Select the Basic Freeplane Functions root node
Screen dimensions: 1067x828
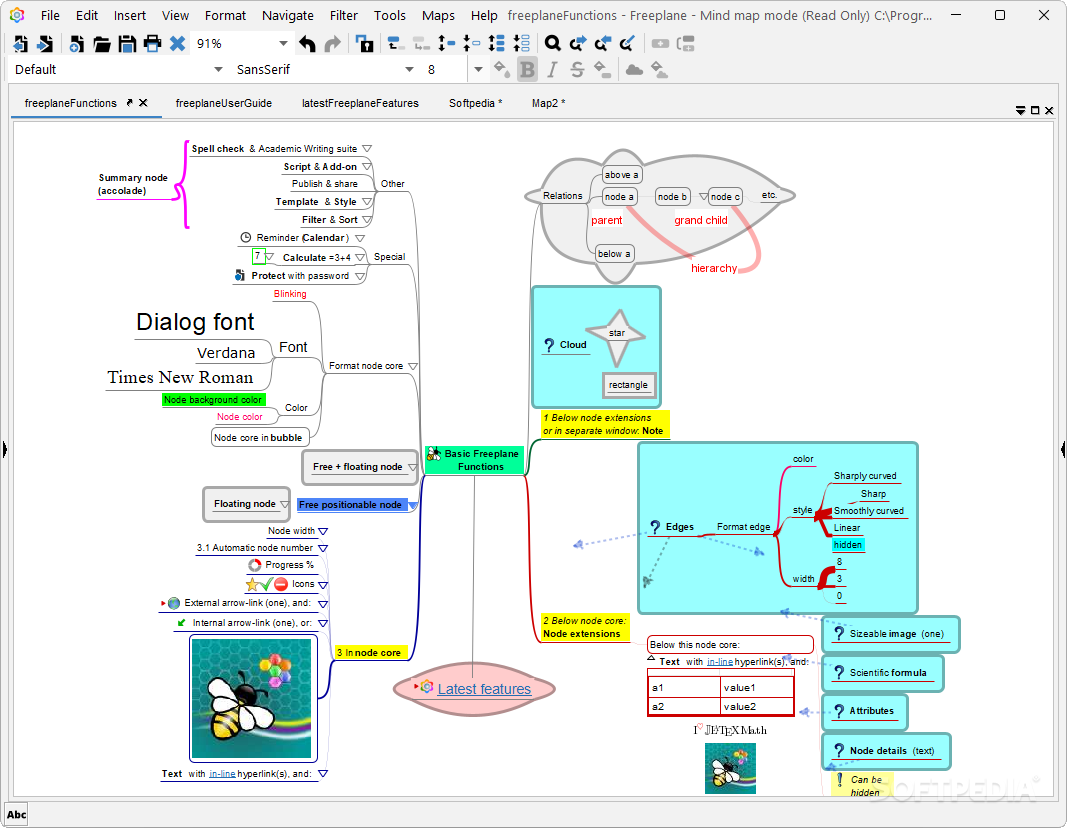(474, 460)
